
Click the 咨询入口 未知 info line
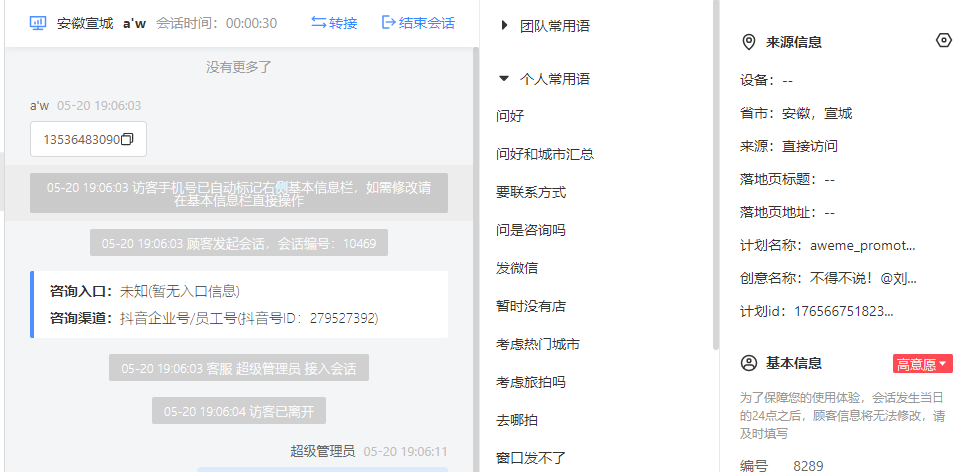click(x=145, y=291)
